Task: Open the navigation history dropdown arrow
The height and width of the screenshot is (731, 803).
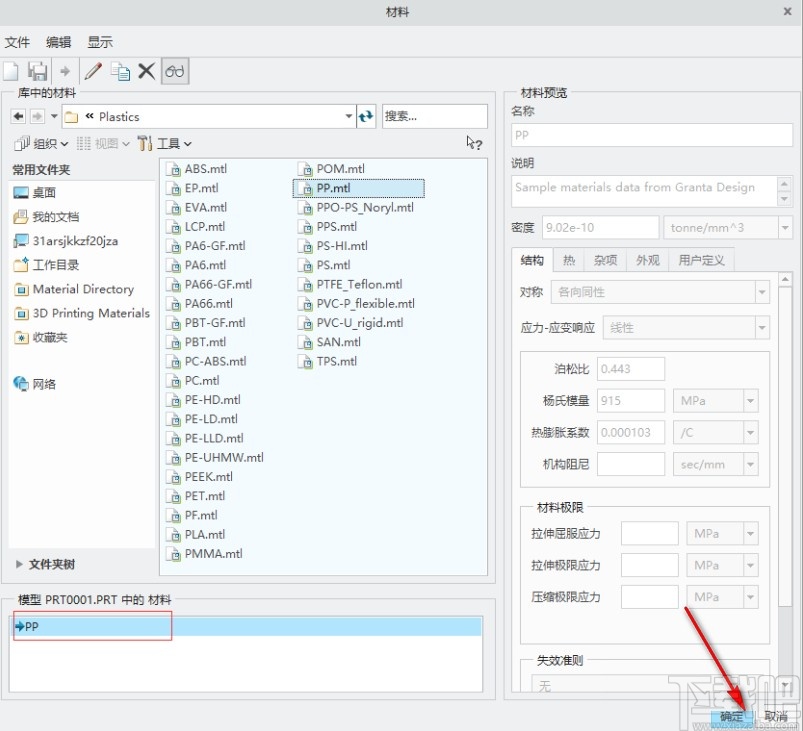Action: pos(54,116)
